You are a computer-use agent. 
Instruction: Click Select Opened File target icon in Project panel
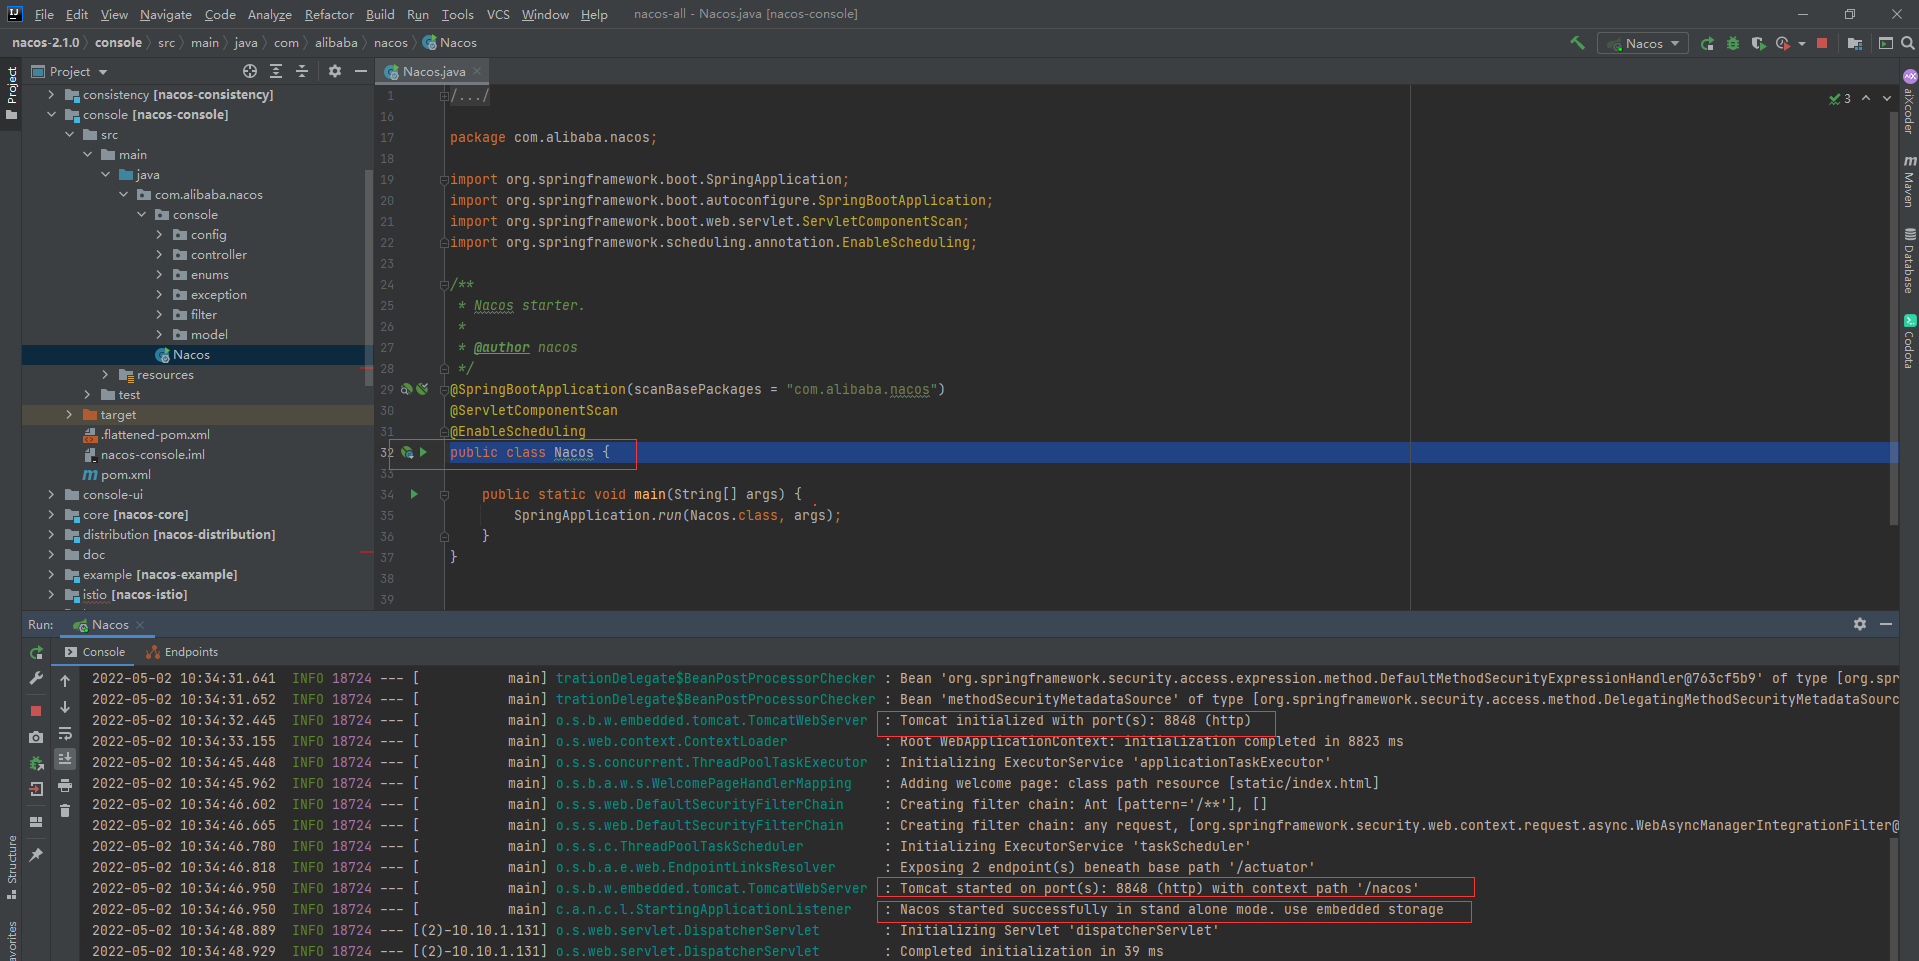tap(250, 71)
